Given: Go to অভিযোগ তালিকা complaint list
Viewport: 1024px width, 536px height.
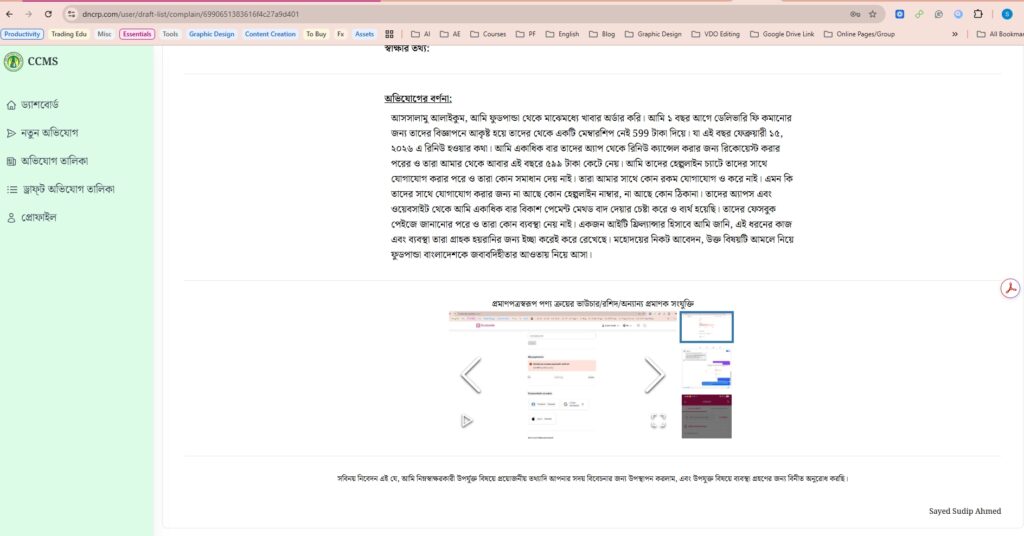Looking at the screenshot, I should [54, 161].
